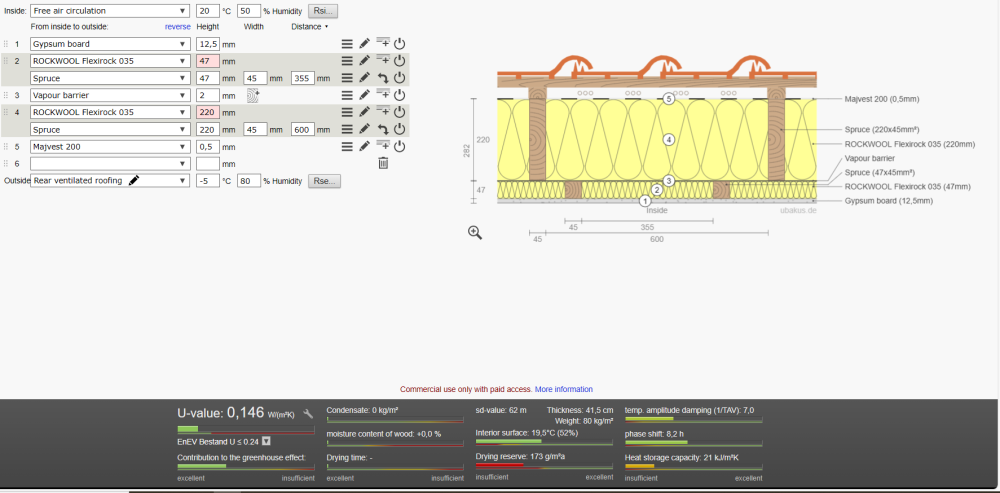
Task: Insert a layer after Gypsum board
Action: (383, 43)
